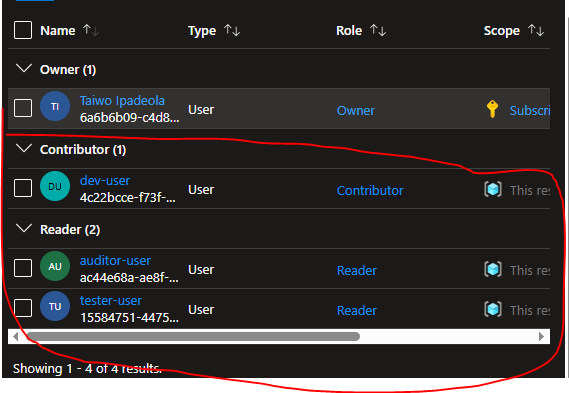Collapse the Contributor (1) group chevron
The width and height of the screenshot is (569, 393).
point(24,148)
